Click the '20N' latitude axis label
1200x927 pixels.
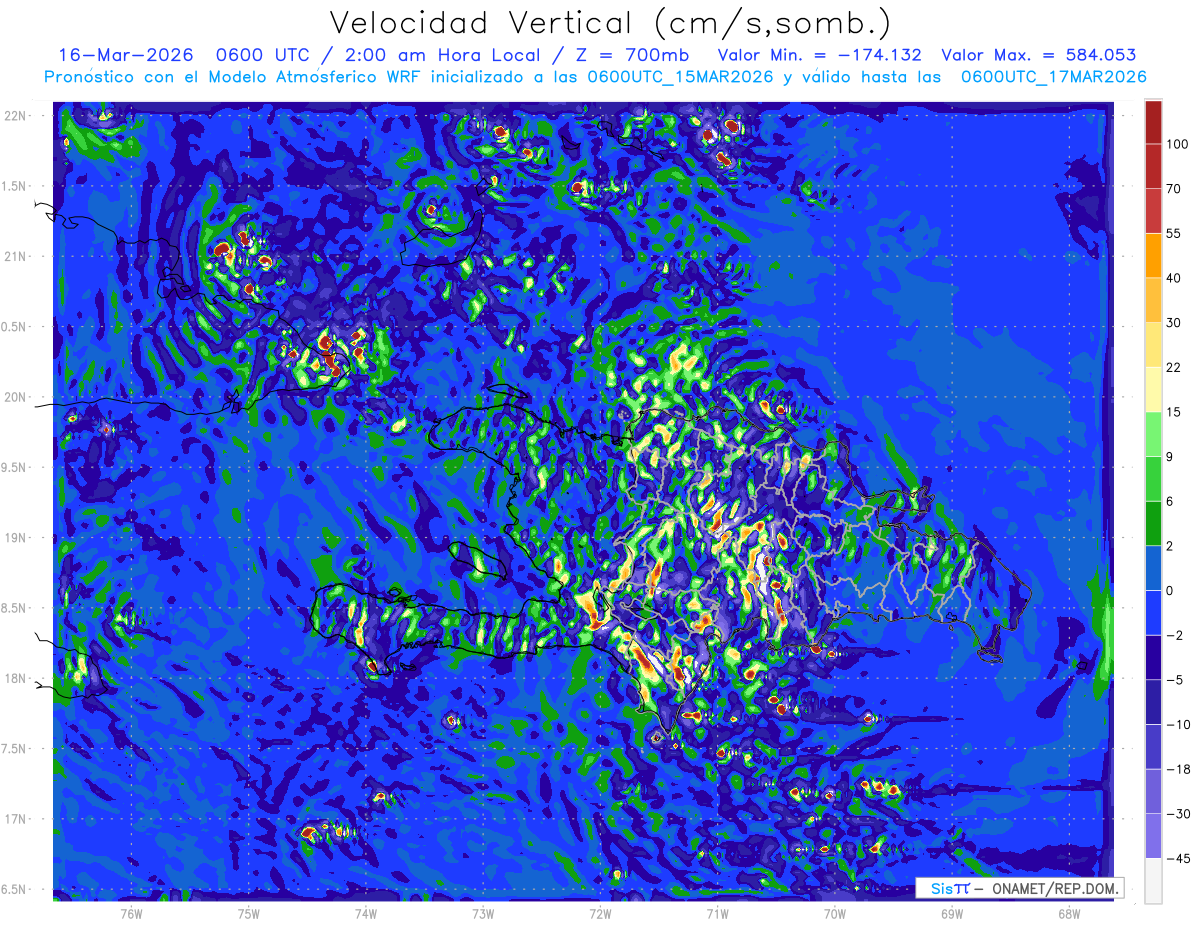point(16,397)
